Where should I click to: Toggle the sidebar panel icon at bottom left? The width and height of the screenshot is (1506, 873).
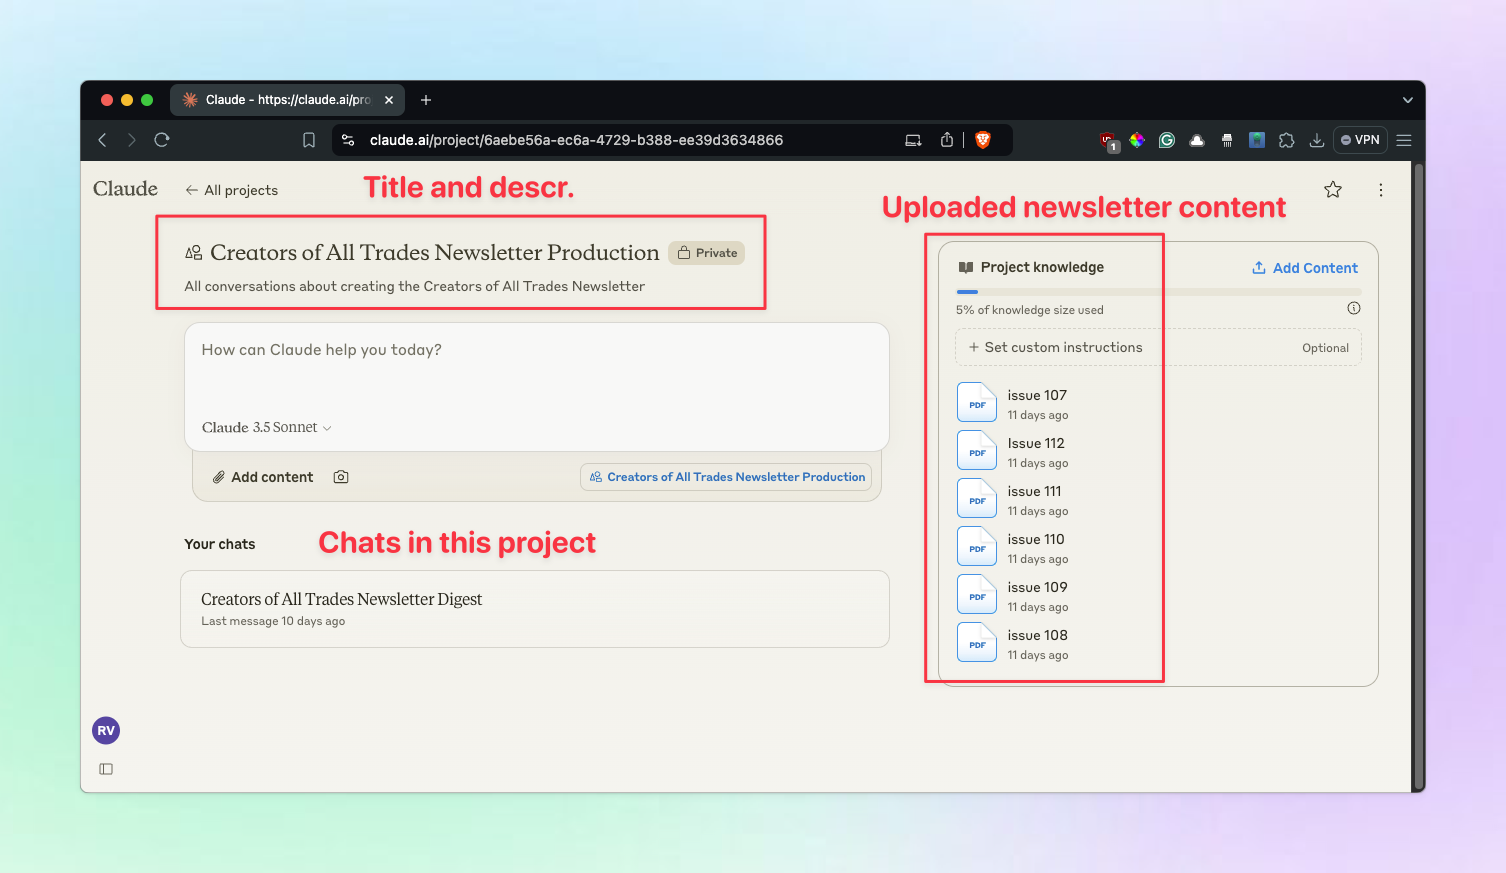pos(106,769)
